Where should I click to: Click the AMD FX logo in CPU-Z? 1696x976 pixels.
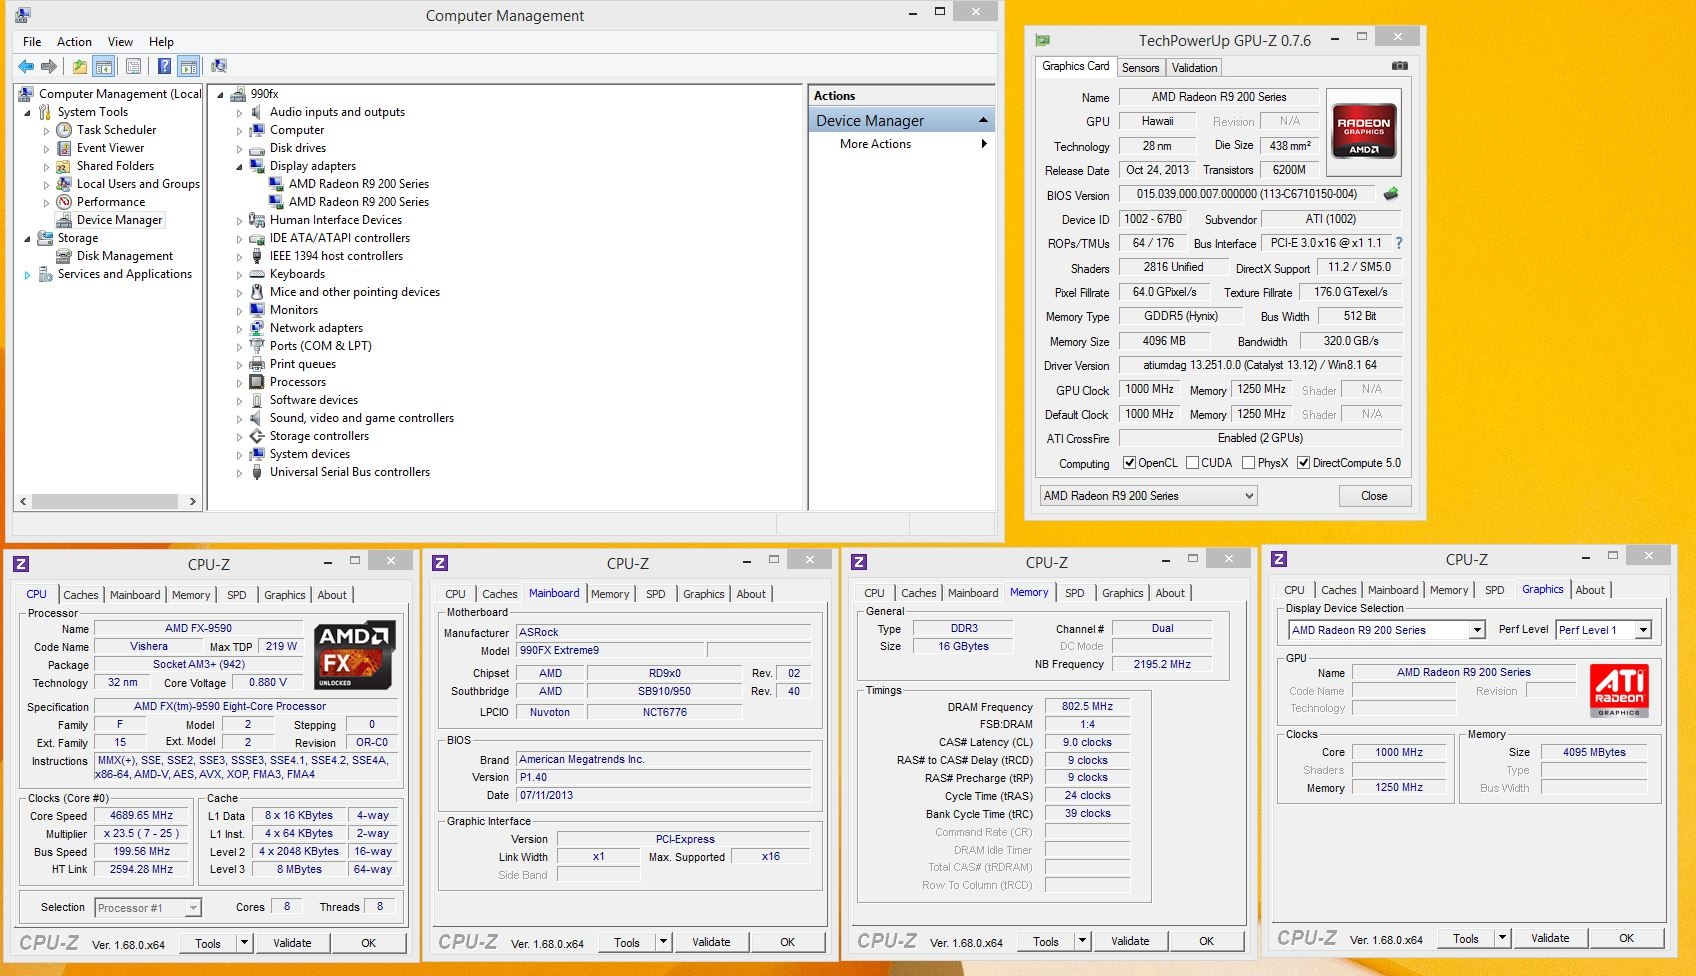[356, 655]
